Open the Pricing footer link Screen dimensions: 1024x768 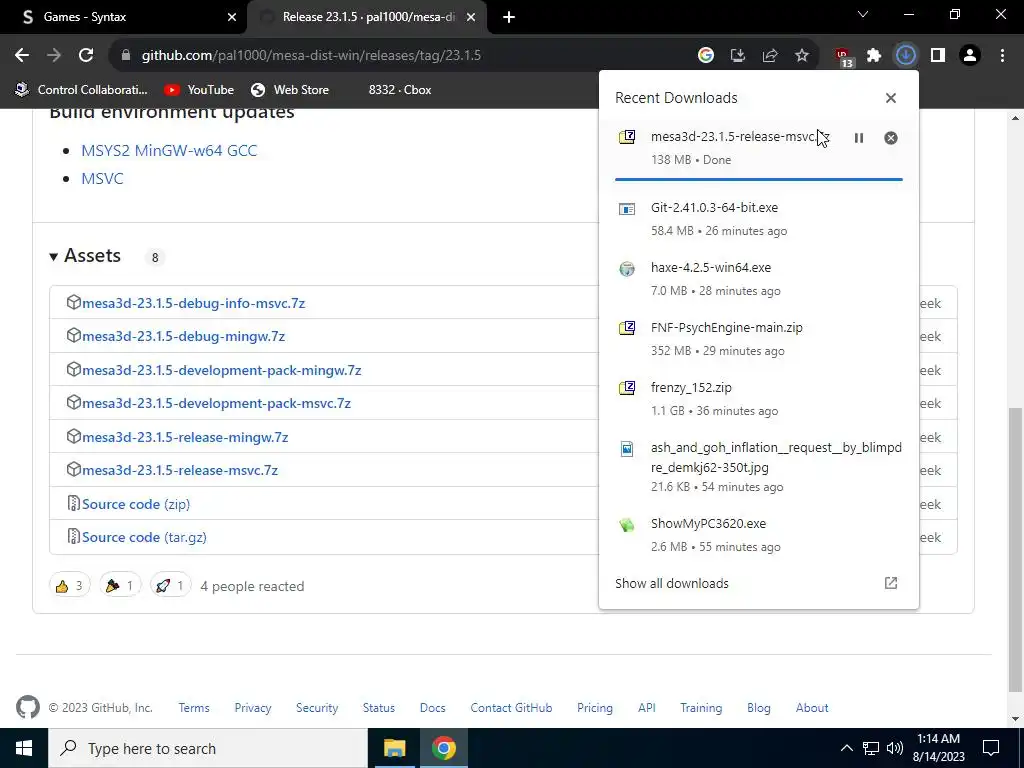point(595,708)
